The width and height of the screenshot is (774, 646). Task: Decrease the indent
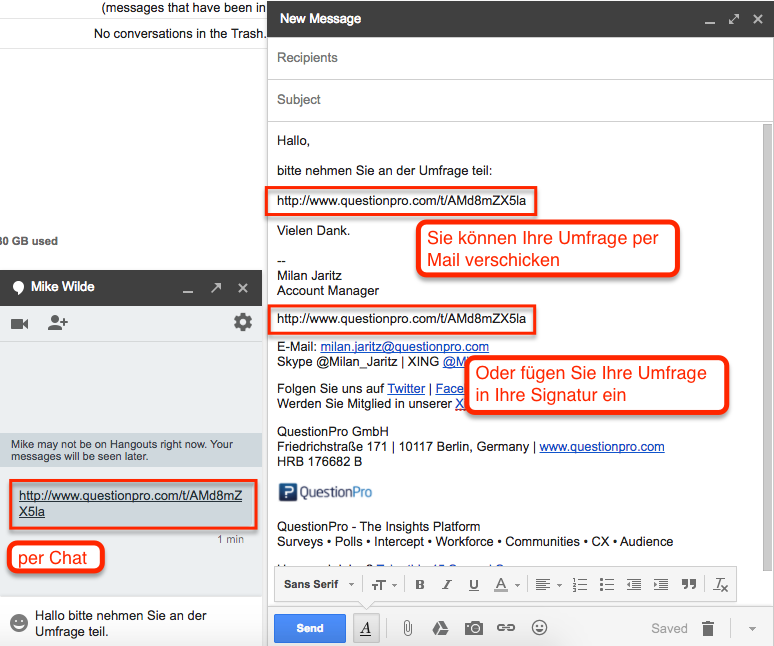click(x=634, y=585)
